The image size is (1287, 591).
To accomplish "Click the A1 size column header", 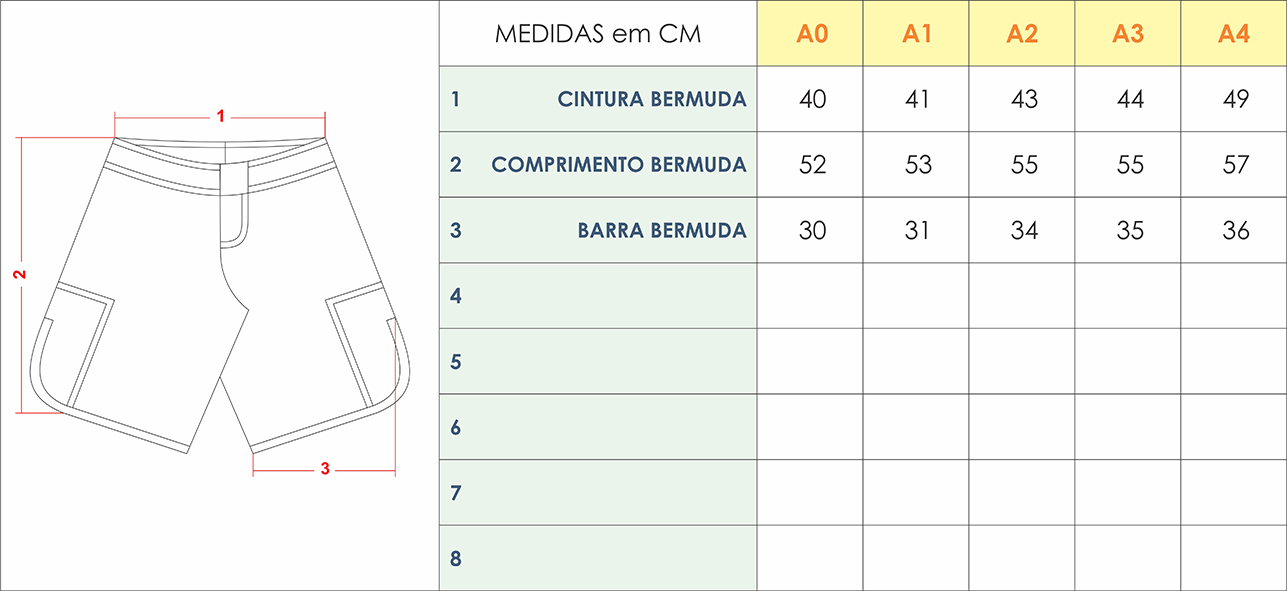I will 917,34.
